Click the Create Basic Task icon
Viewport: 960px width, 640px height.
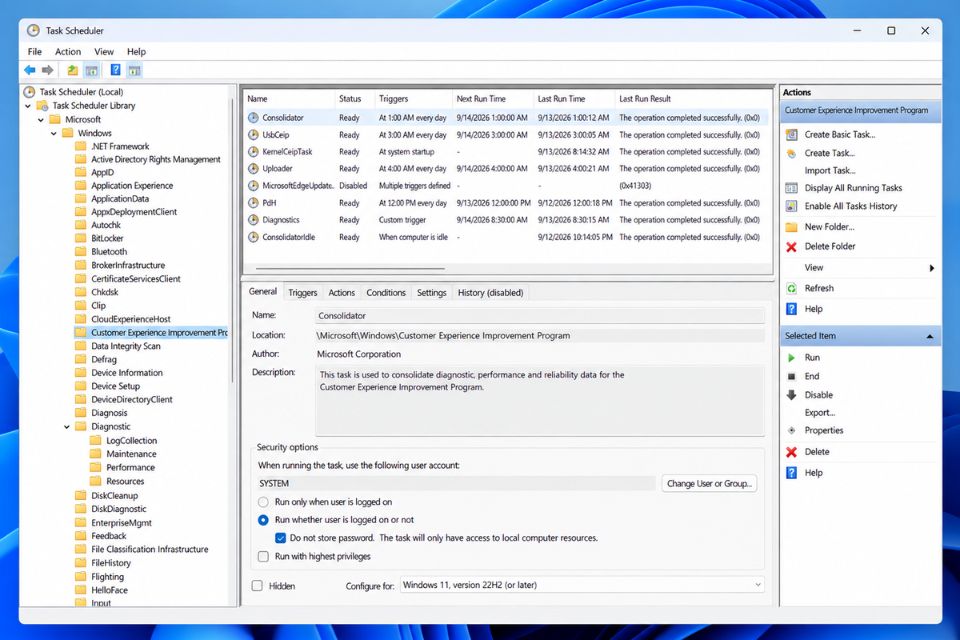pyautogui.click(x=791, y=135)
